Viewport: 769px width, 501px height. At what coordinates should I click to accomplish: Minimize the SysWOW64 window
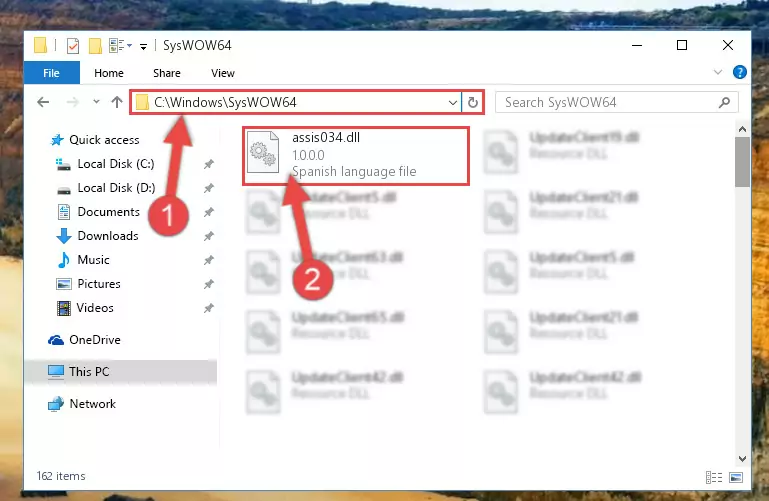637,45
